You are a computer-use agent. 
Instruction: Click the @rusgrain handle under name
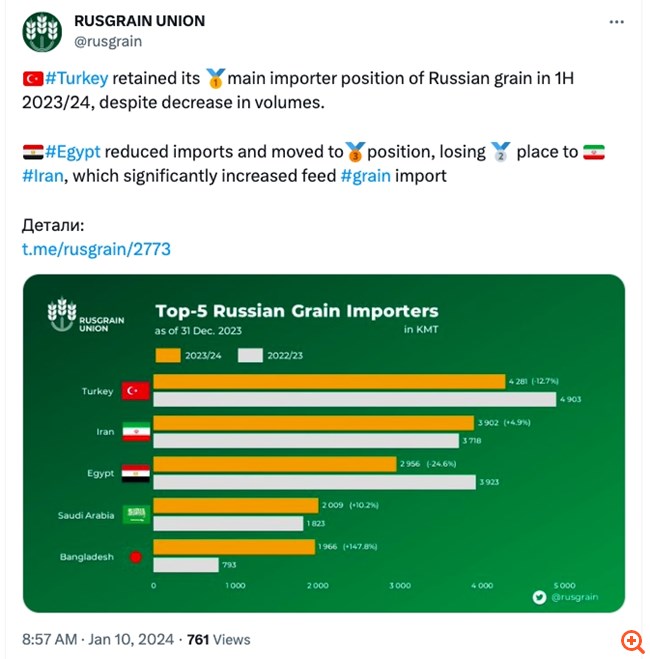pos(108,41)
